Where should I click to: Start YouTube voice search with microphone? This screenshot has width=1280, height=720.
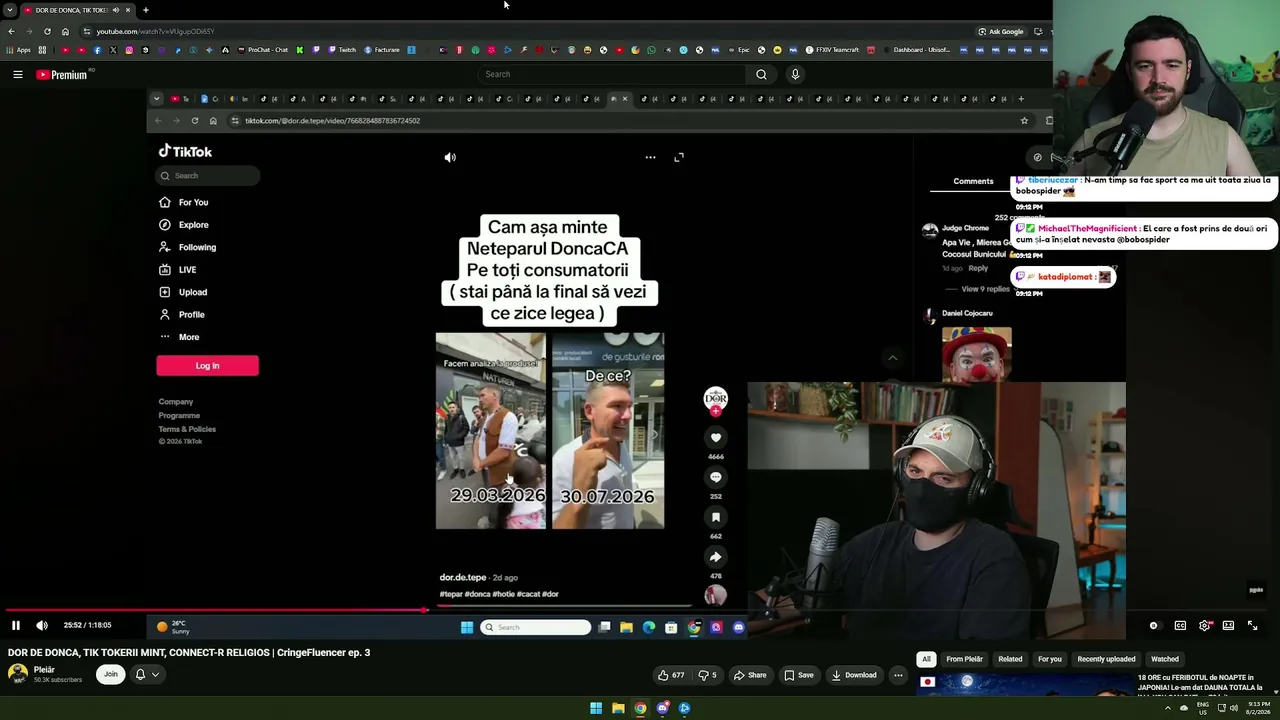click(795, 74)
